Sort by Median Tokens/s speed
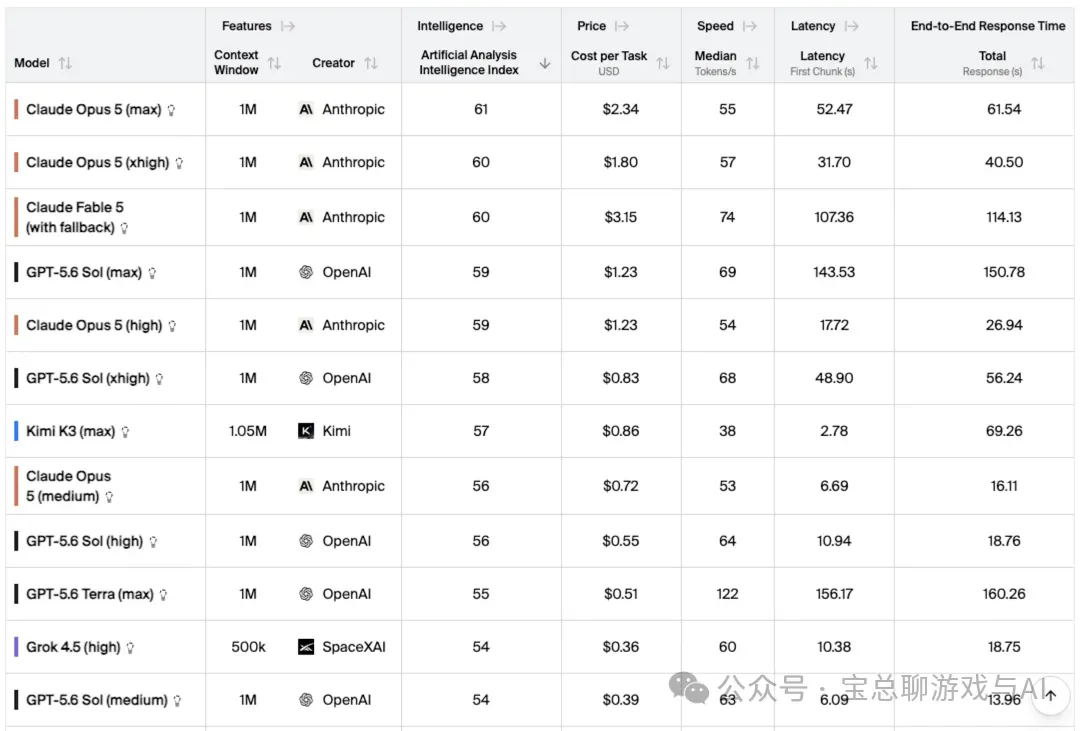 point(753,63)
